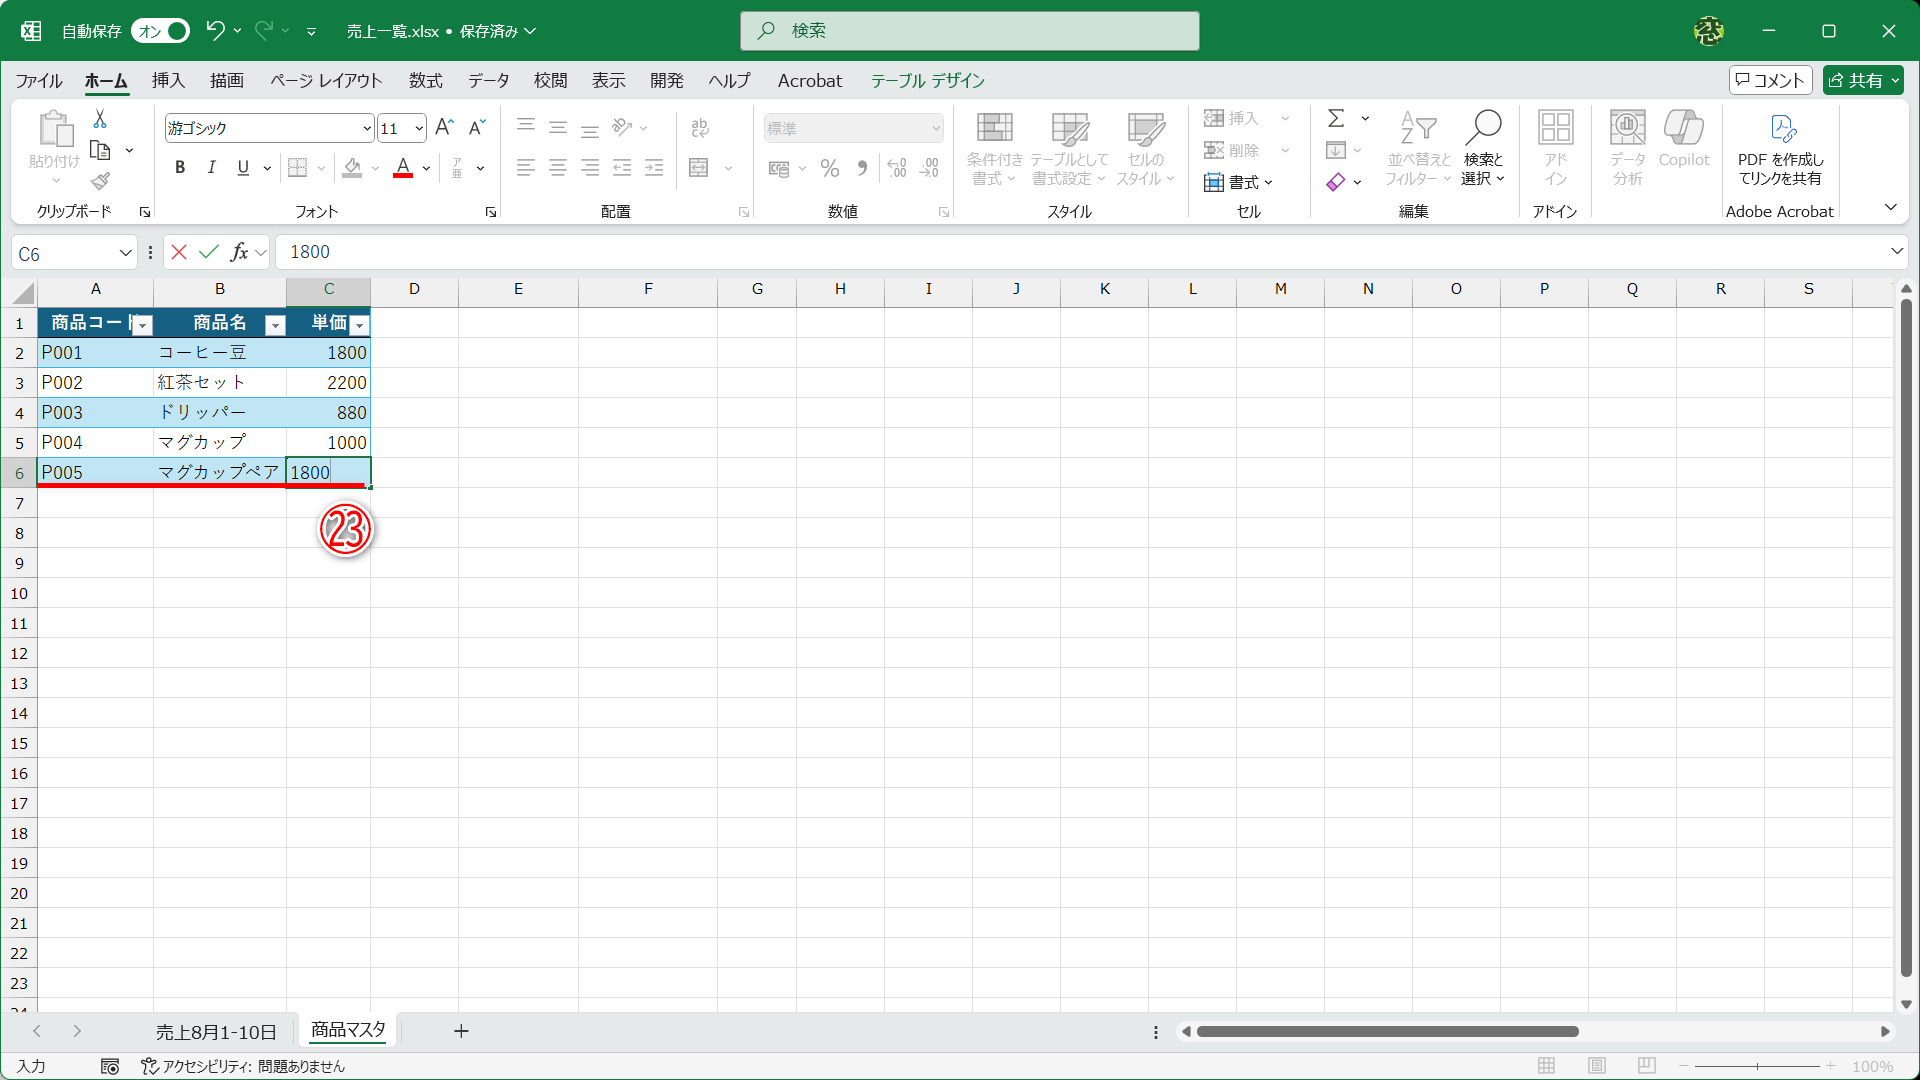The height and width of the screenshot is (1080, 1920).
Task: Confirm entry with the checkmark icon
Action: (x=208, y=252)
